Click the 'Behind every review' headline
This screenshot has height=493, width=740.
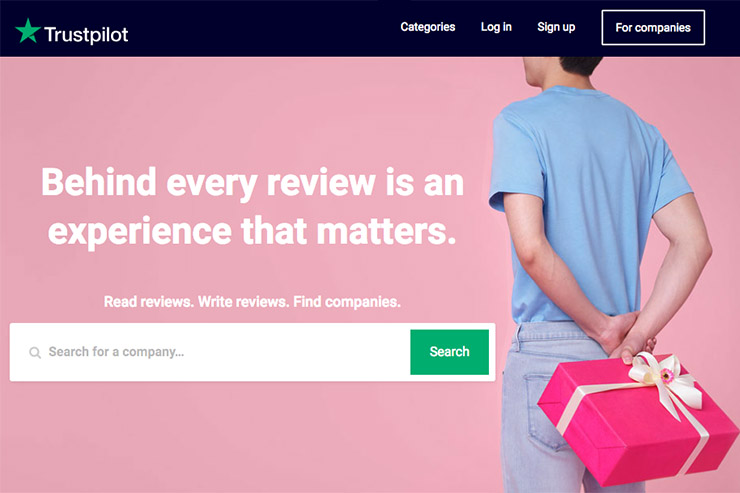click(252, 207)
